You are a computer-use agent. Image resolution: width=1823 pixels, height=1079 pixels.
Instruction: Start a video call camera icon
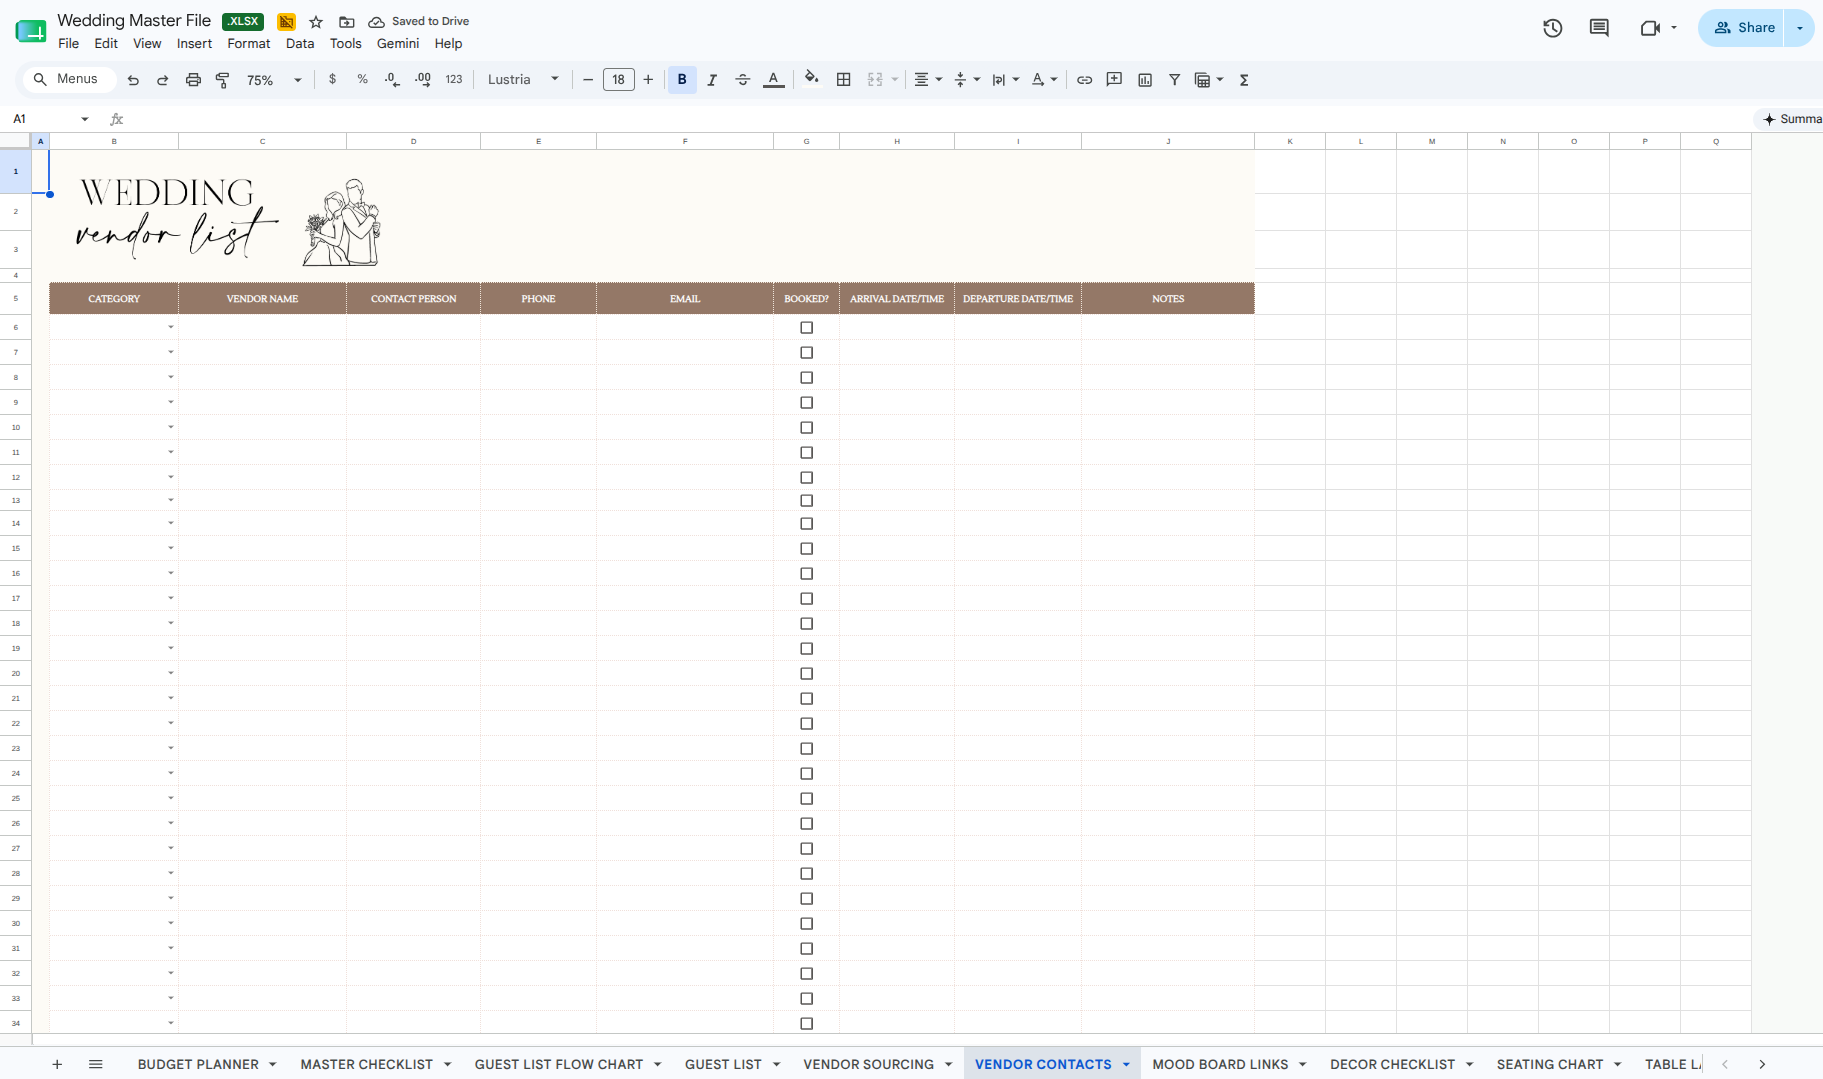tap(1650, 28)
